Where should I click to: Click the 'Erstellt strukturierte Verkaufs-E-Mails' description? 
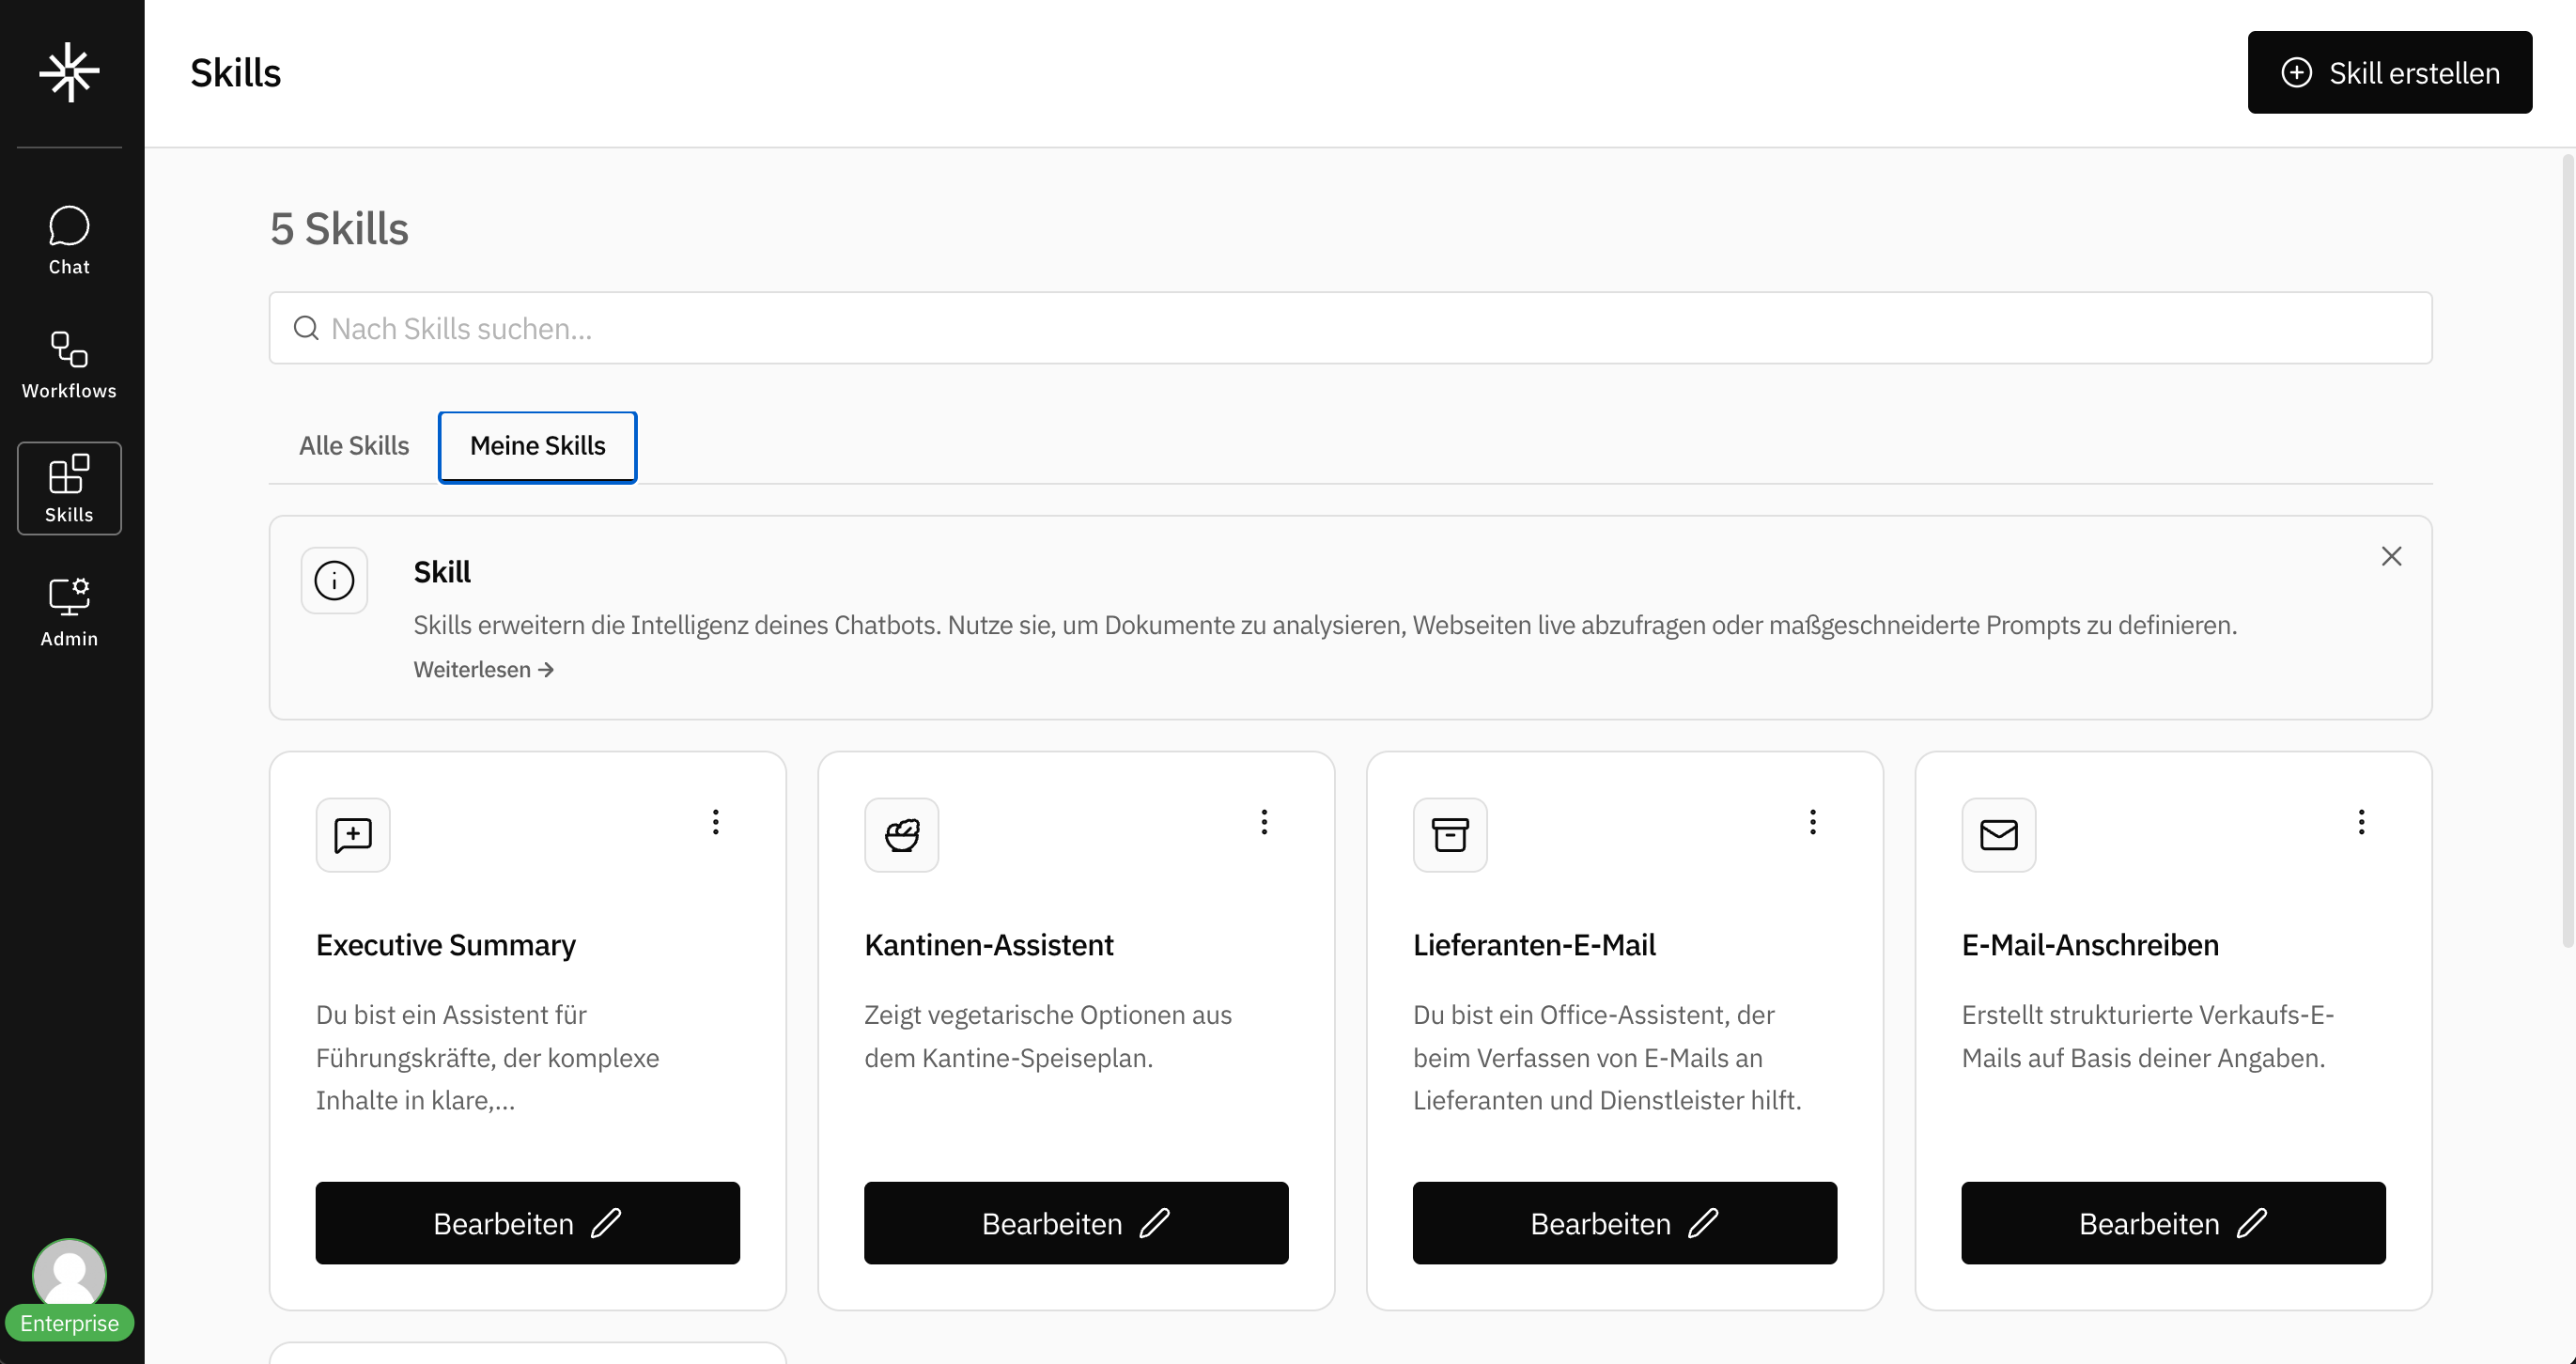(2147, 1036)
